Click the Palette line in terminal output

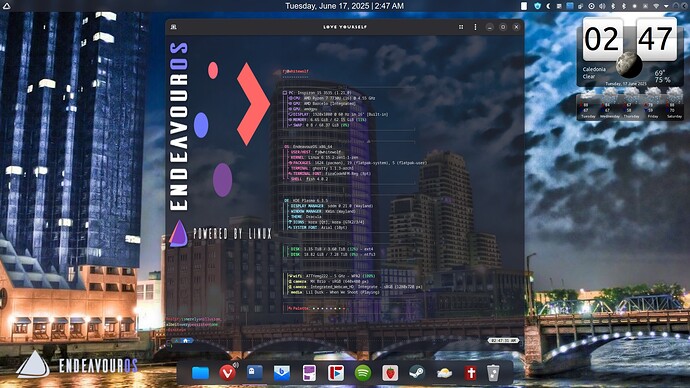tap(316, 308)
